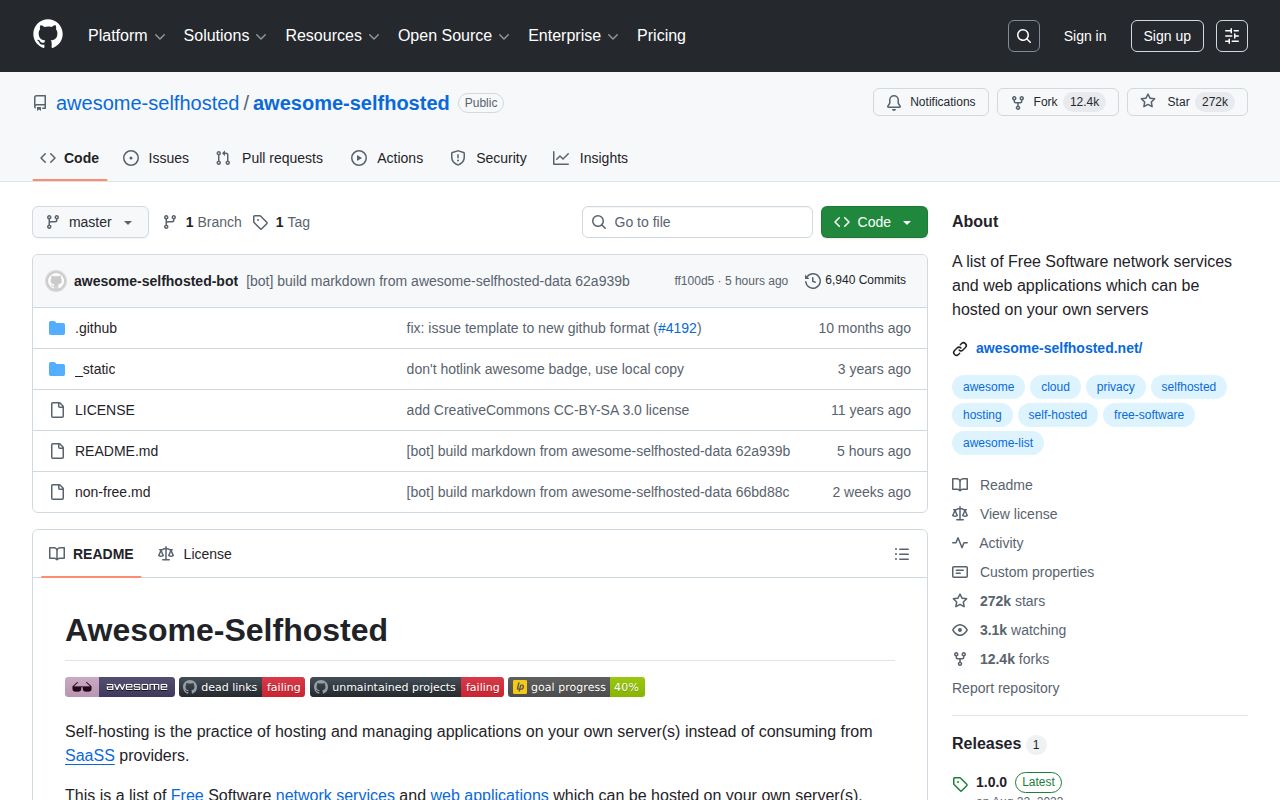
Task: Toggle the README outline list view
Action: point(901,553)
